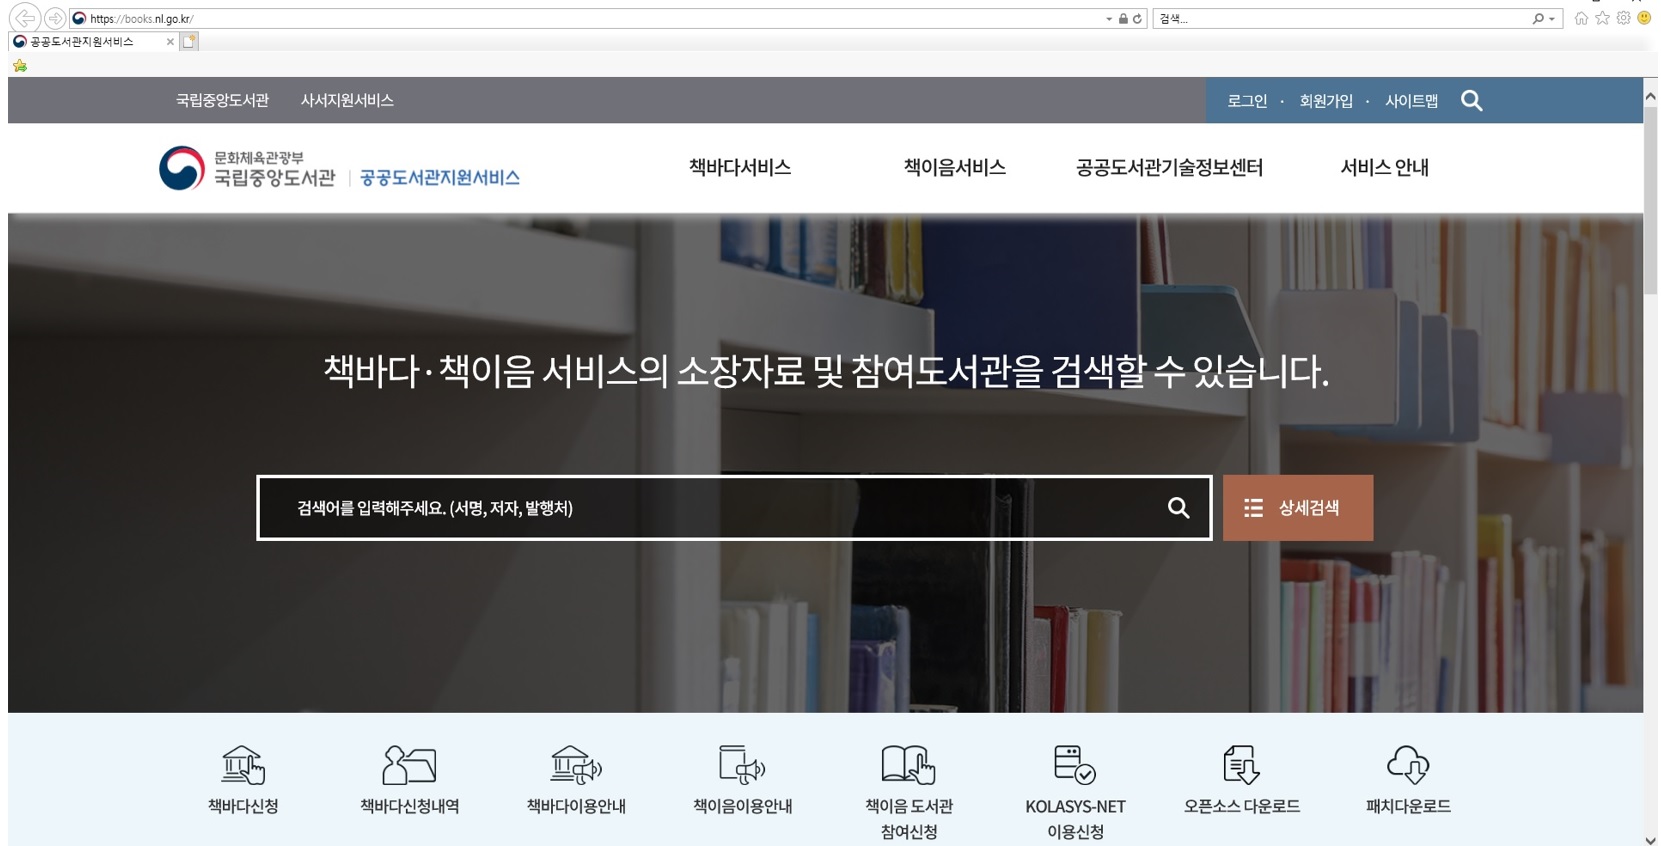Click the 사서지원서비스 top bar link

pyautogui.click(x=347, y=101)
